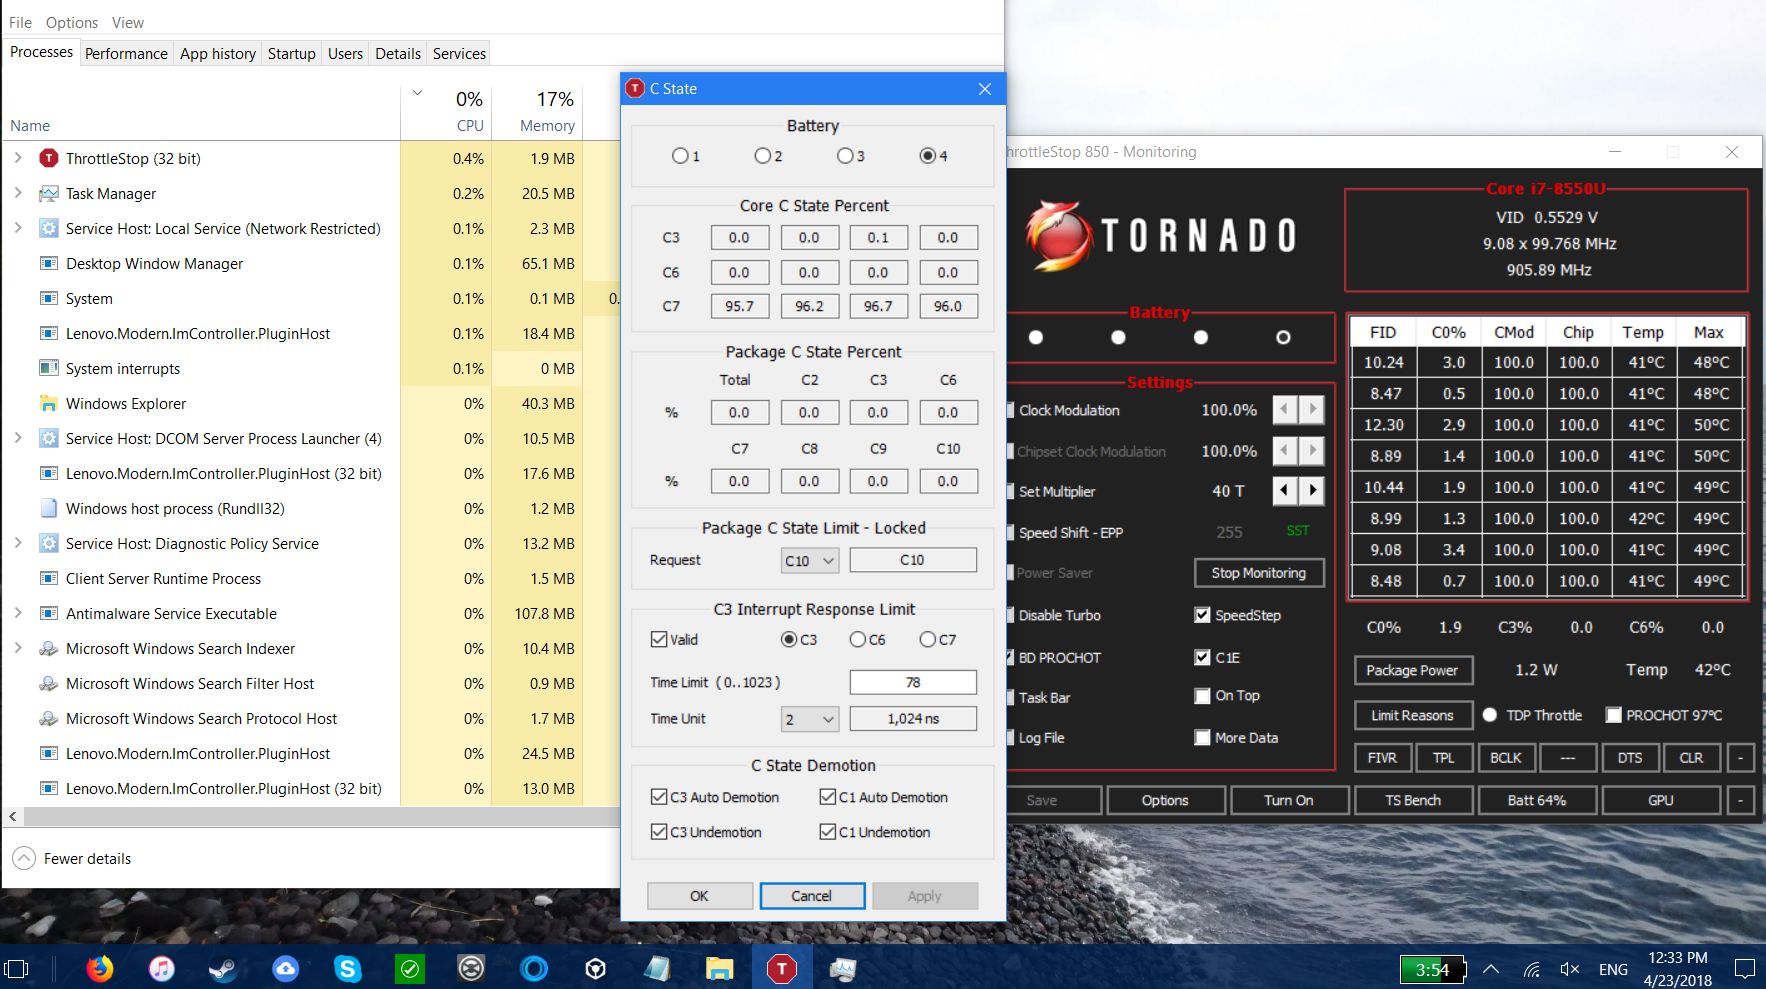Select C6 interrupt response limit radio

point(857,639)
